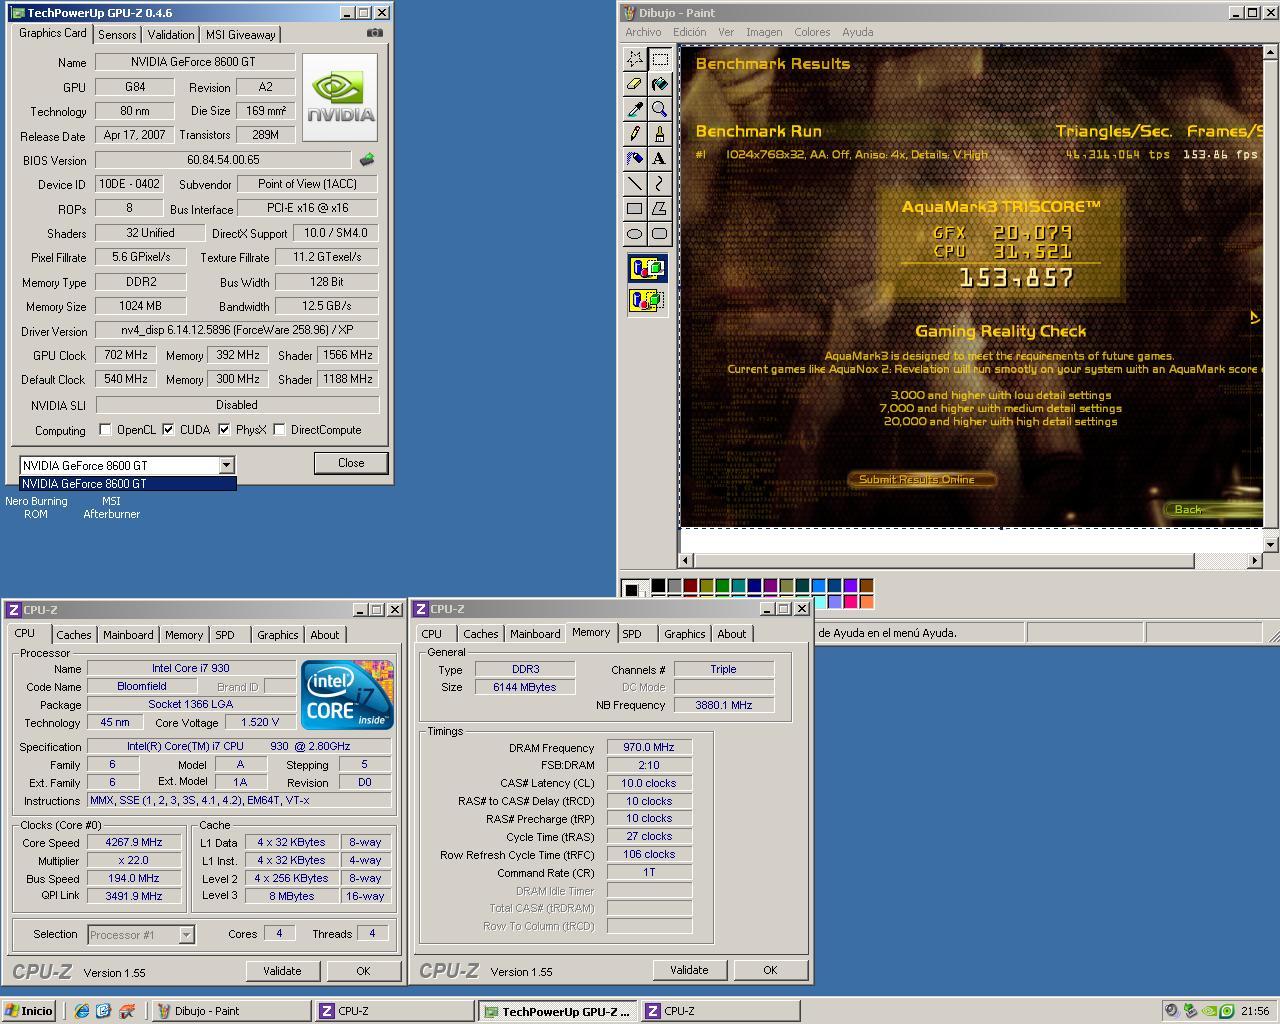The image size is (1280, 1024).
Task: Open the MSI Giveaway tab in GPU-Z
Action: click(x=240, y=34)
